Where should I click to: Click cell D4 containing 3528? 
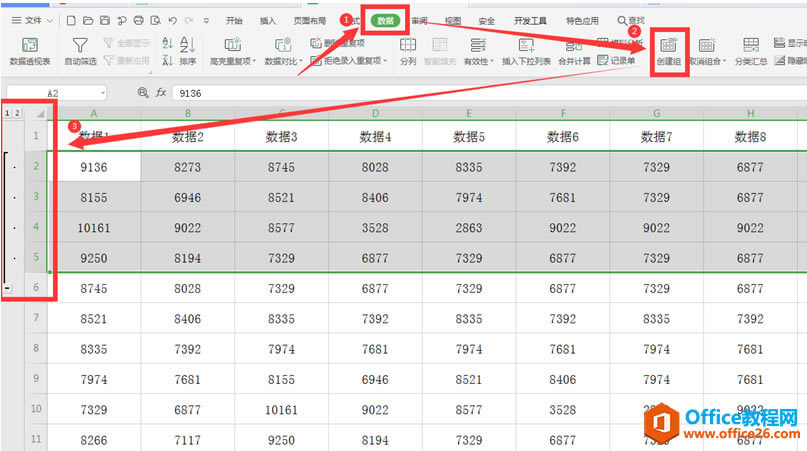coord(375,228)
